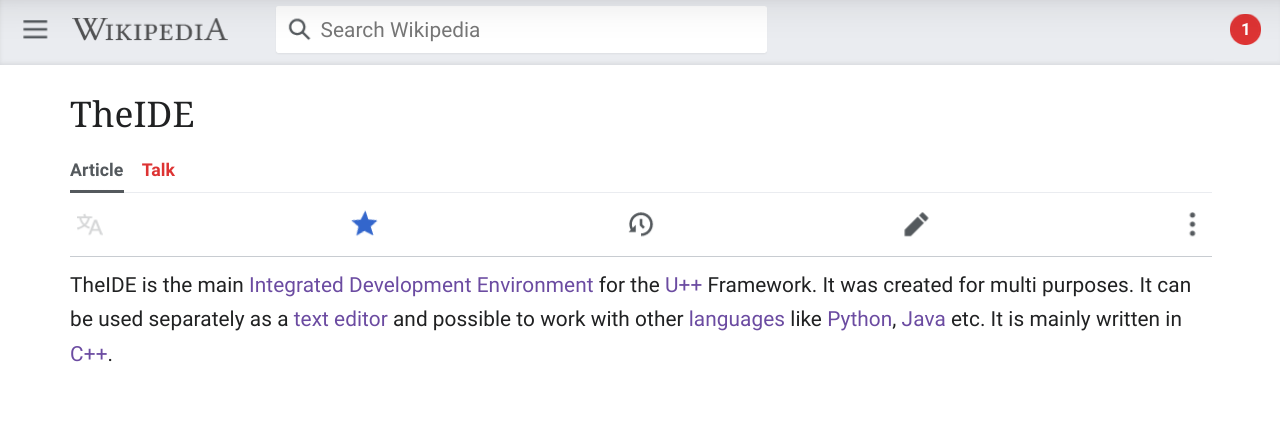Click the language translate icon
Image resolution: width=1280 pixels, height=424 pixels.
[90, 224]
